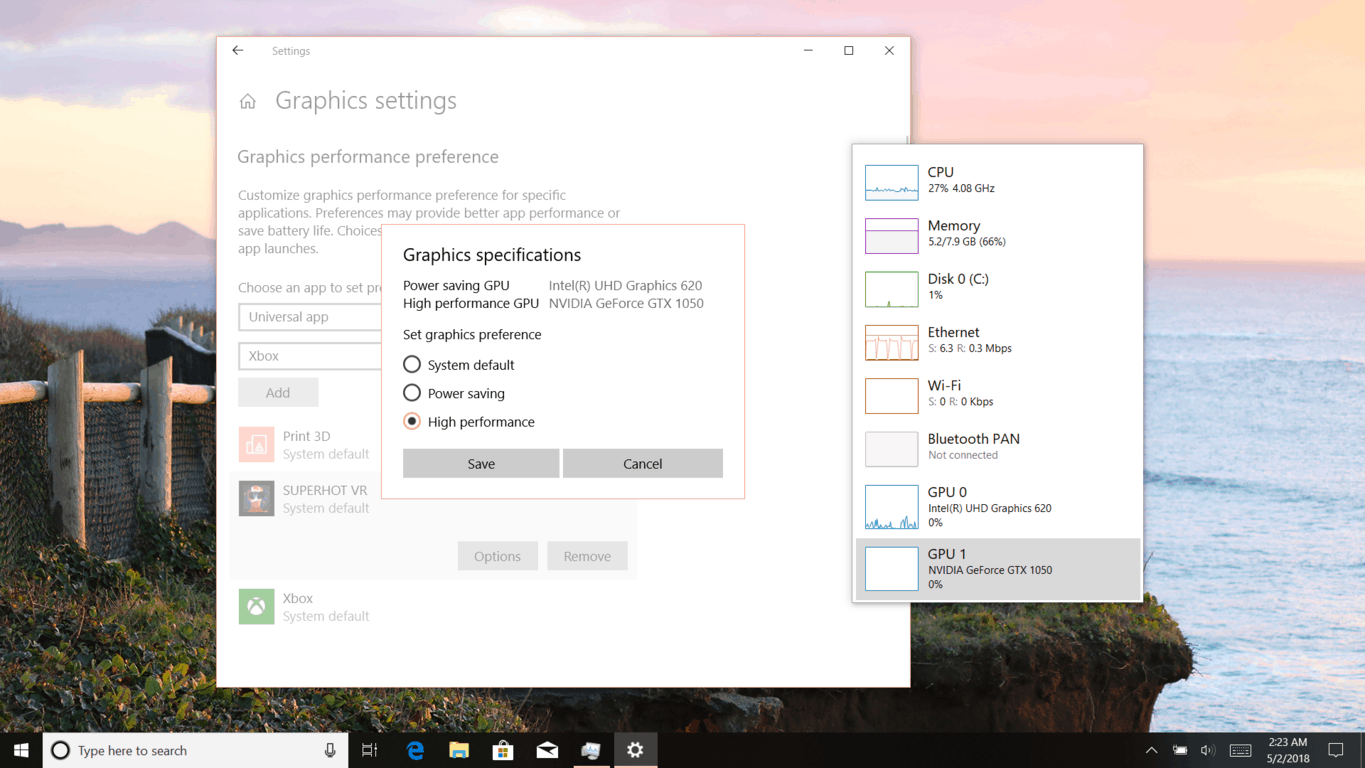The image size is (1365, 768).
Task: Click the battery status tray icon
Action: pos(1180,750)
